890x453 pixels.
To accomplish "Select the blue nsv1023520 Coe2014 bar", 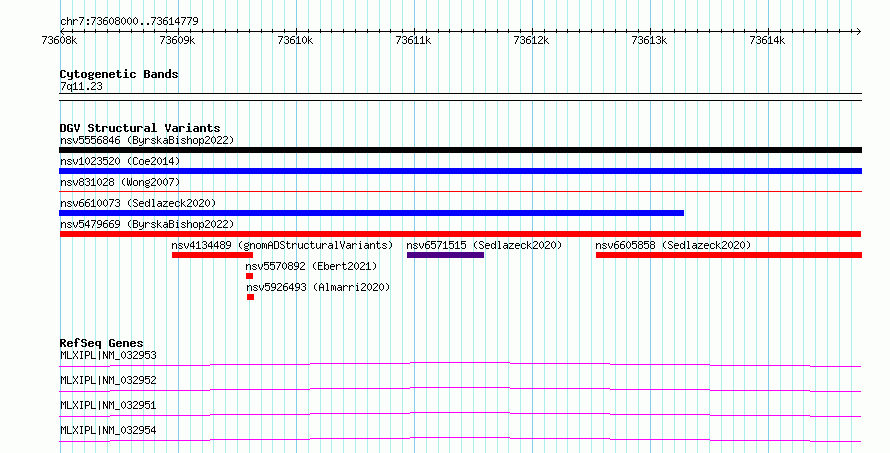I will click(460, 171).
